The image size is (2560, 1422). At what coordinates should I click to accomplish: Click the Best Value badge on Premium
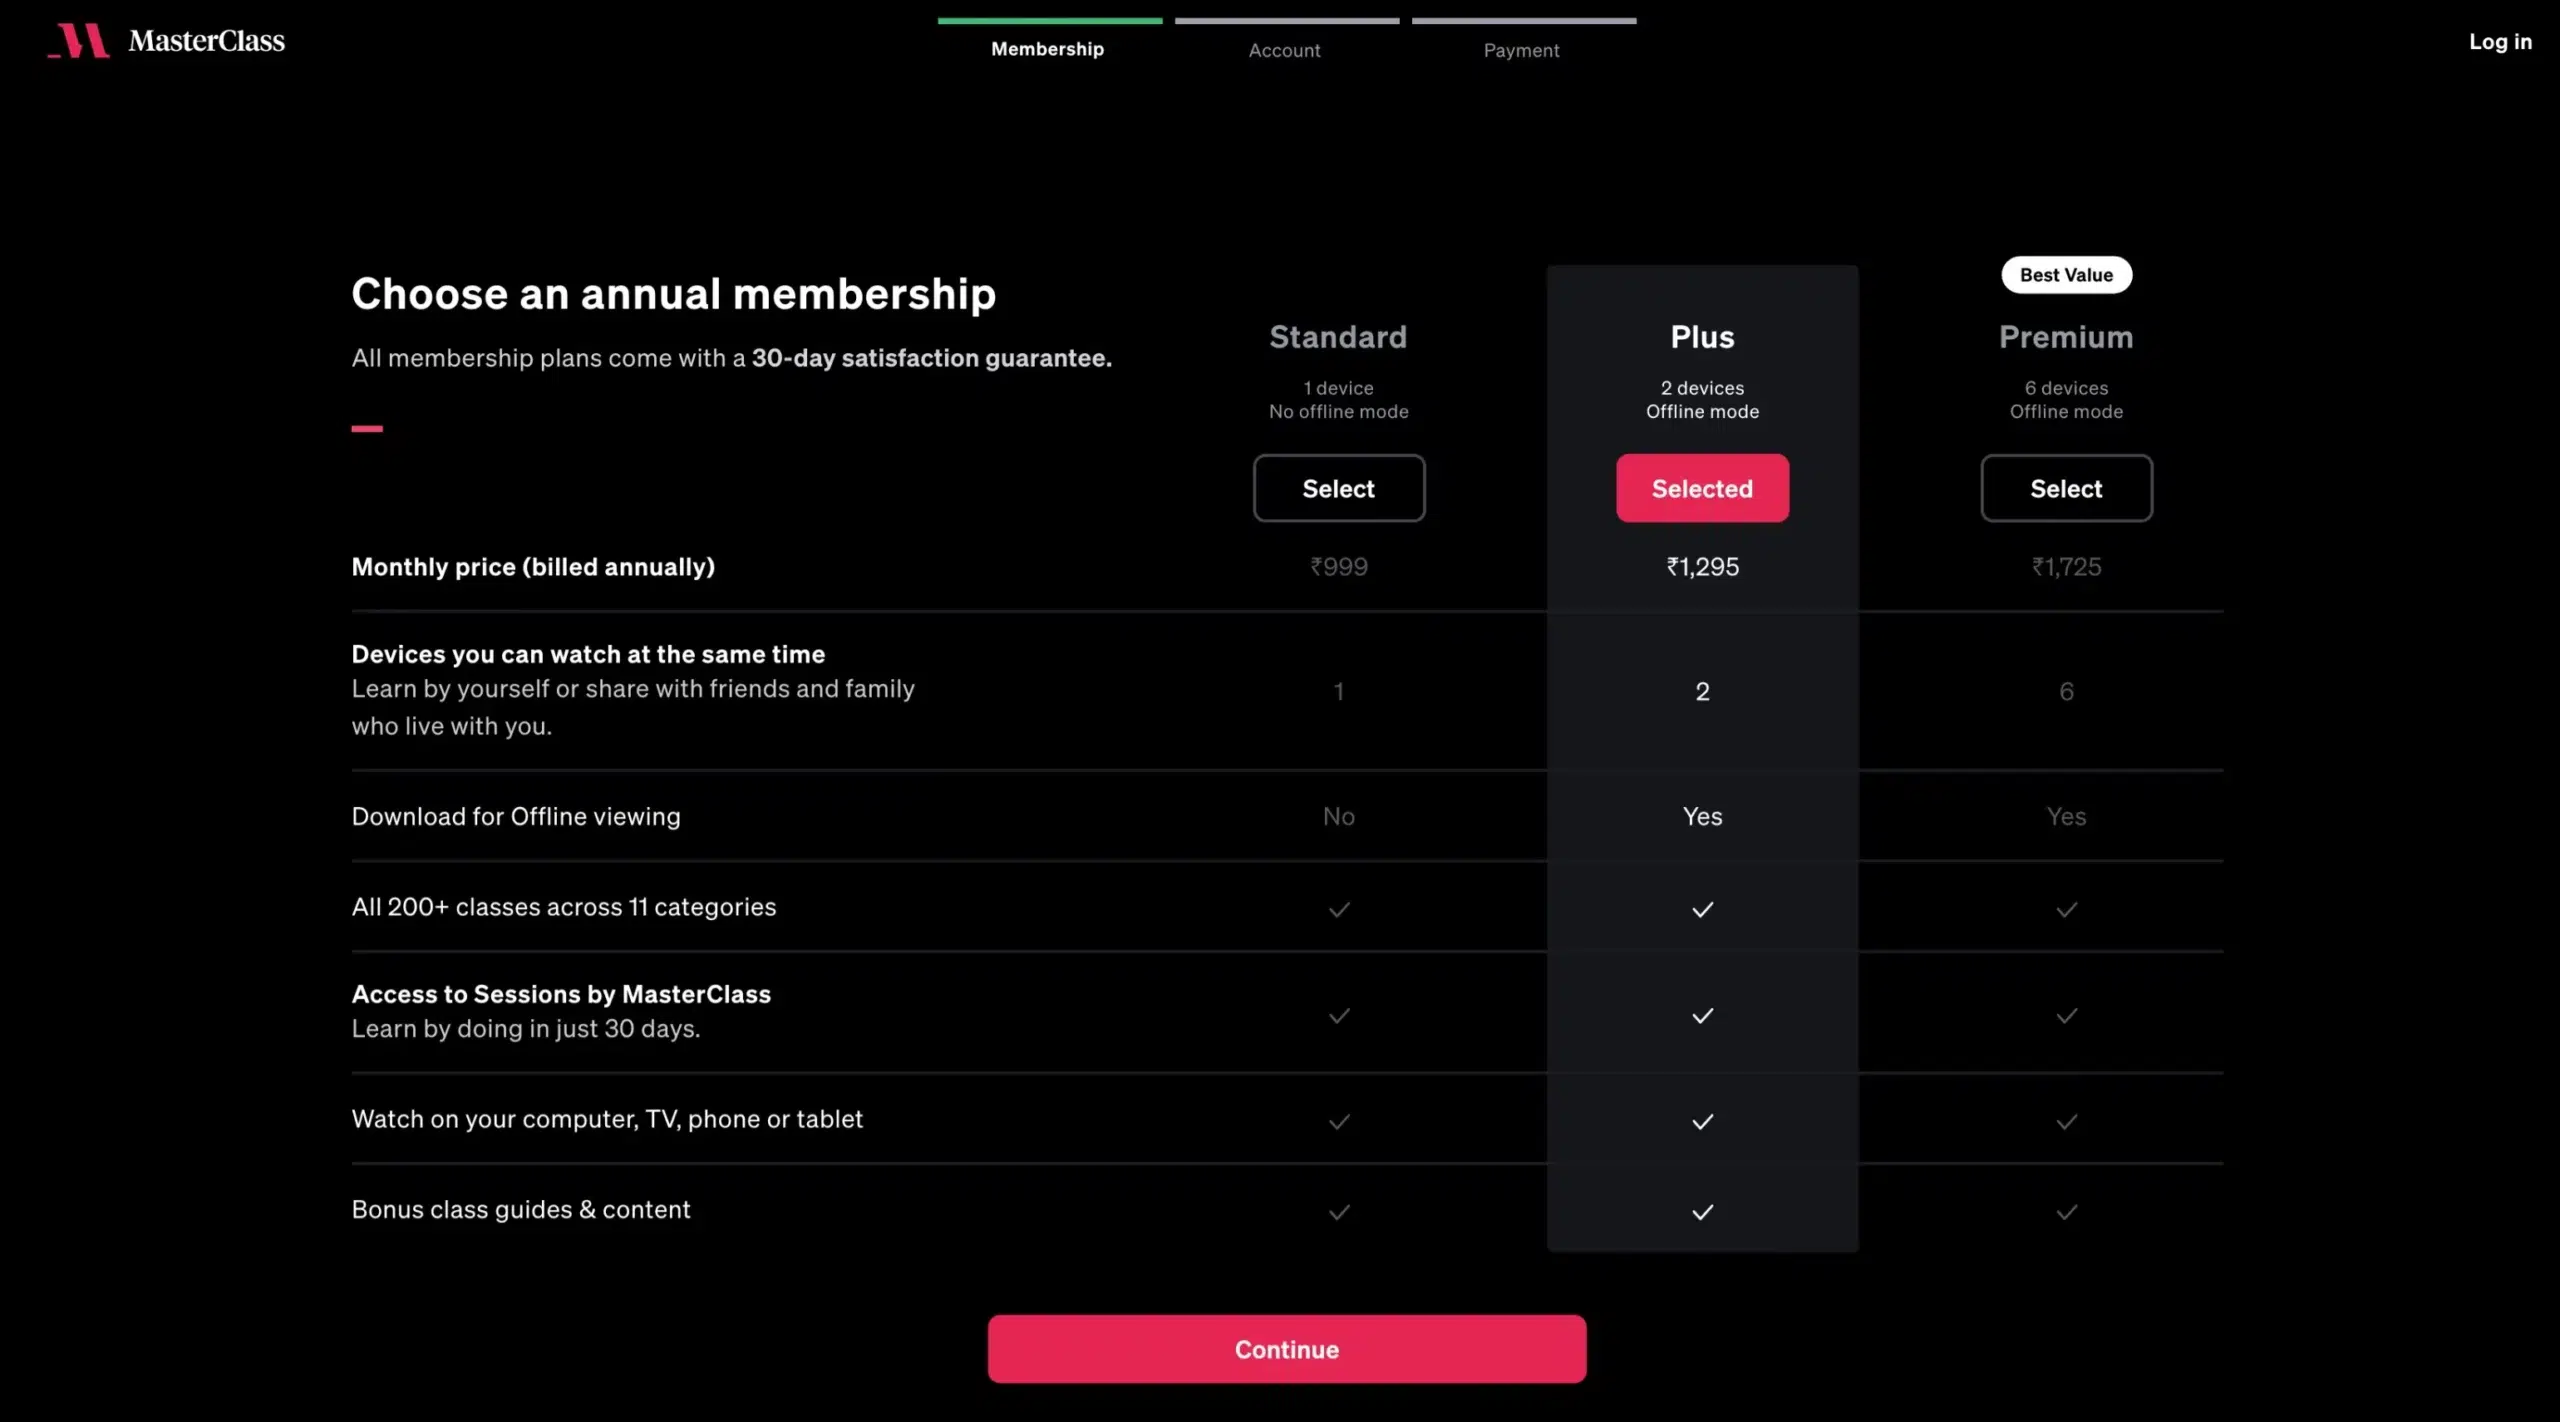2066,274
